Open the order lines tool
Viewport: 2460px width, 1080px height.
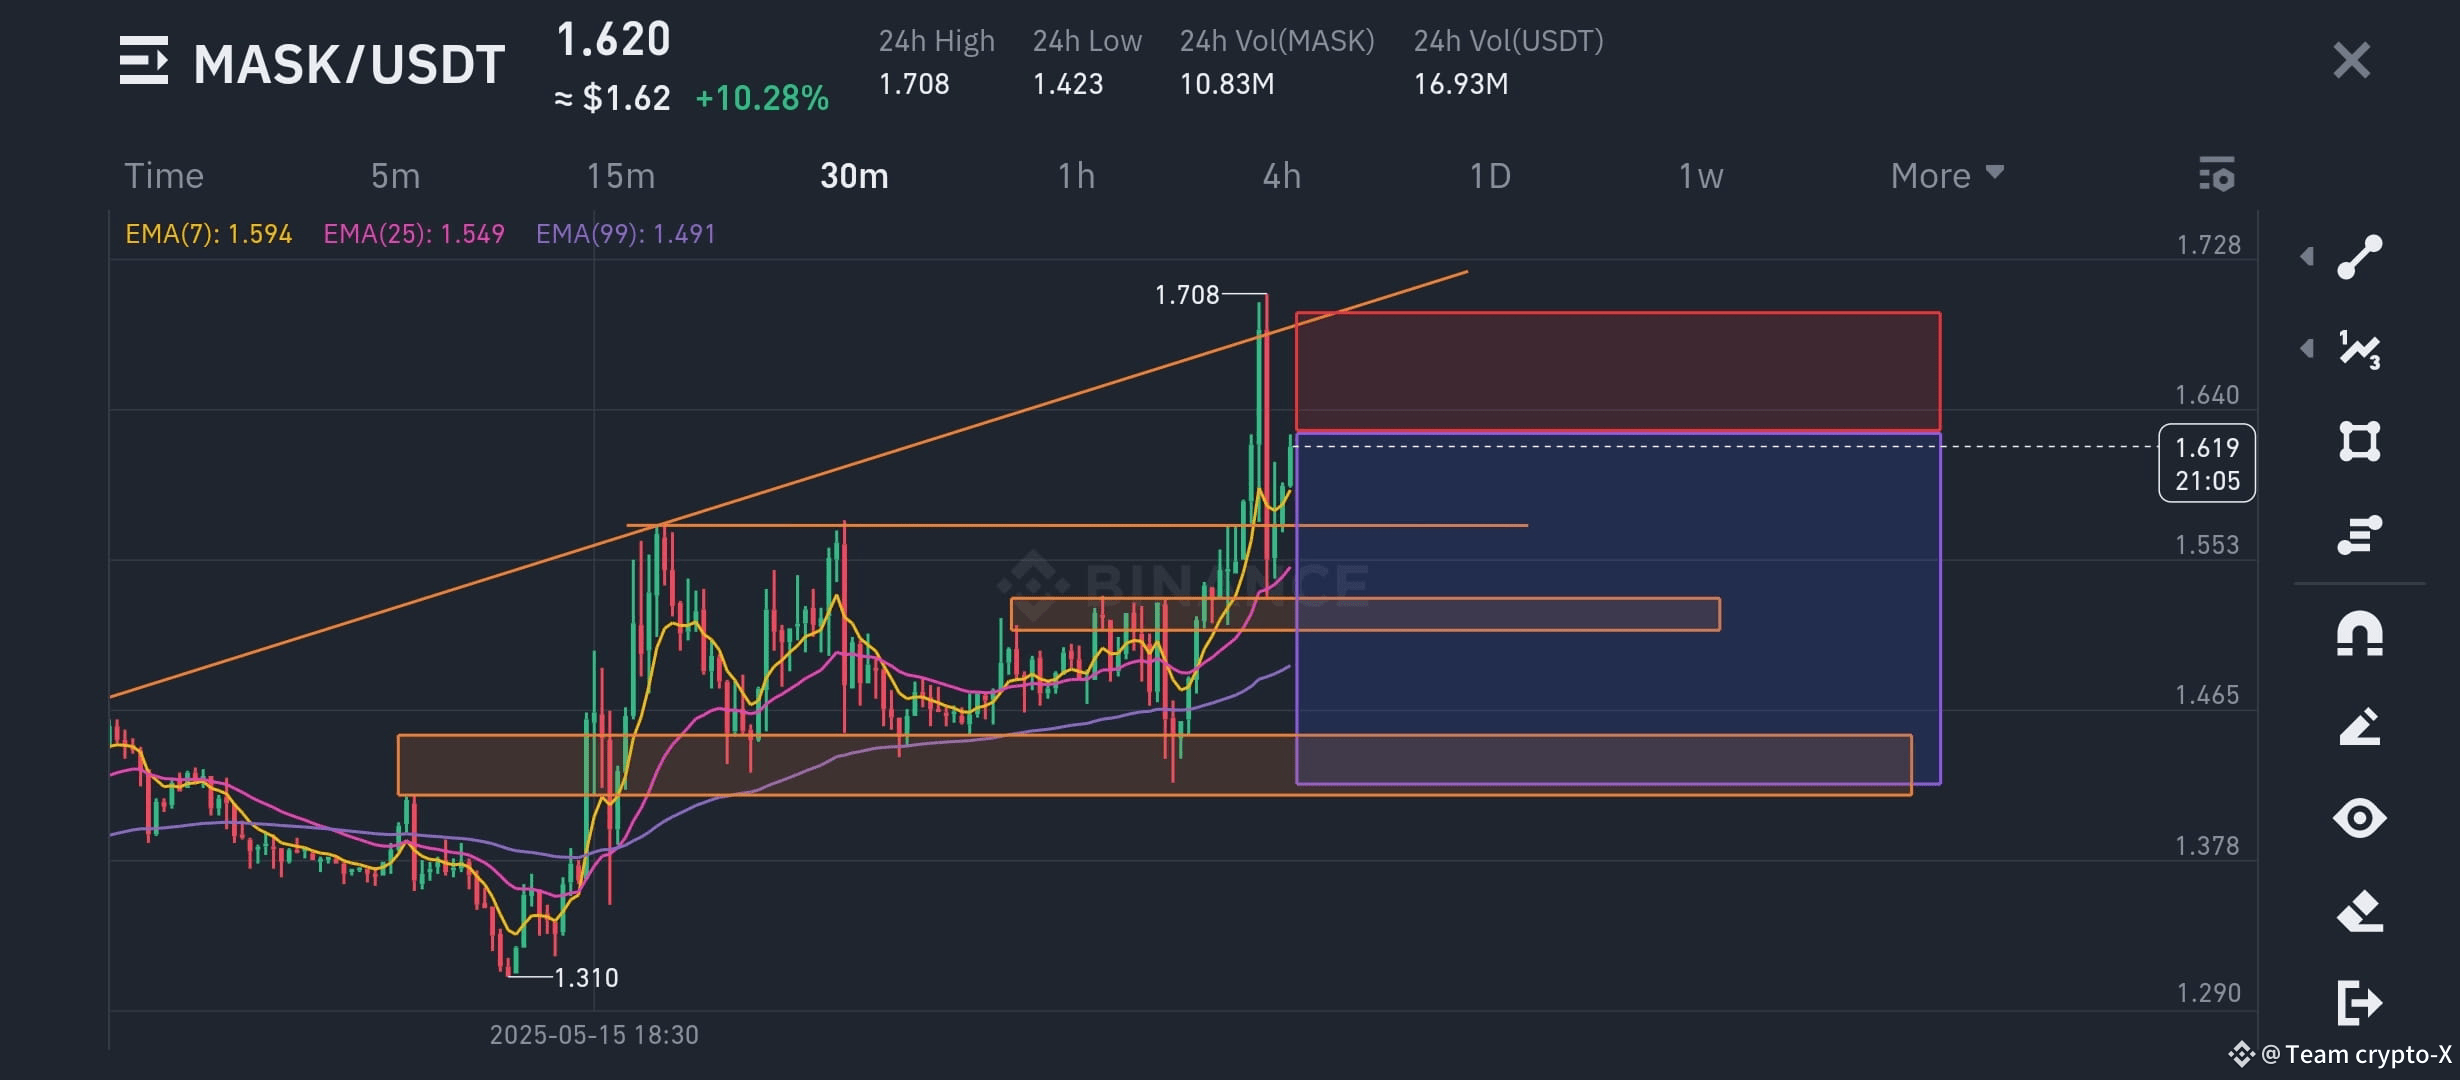click(x=2360, y=536)
